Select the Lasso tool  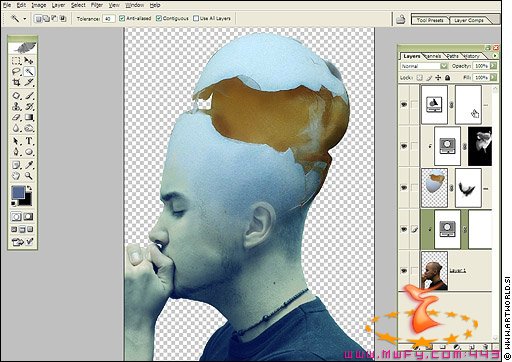click(x=16, y=71)
